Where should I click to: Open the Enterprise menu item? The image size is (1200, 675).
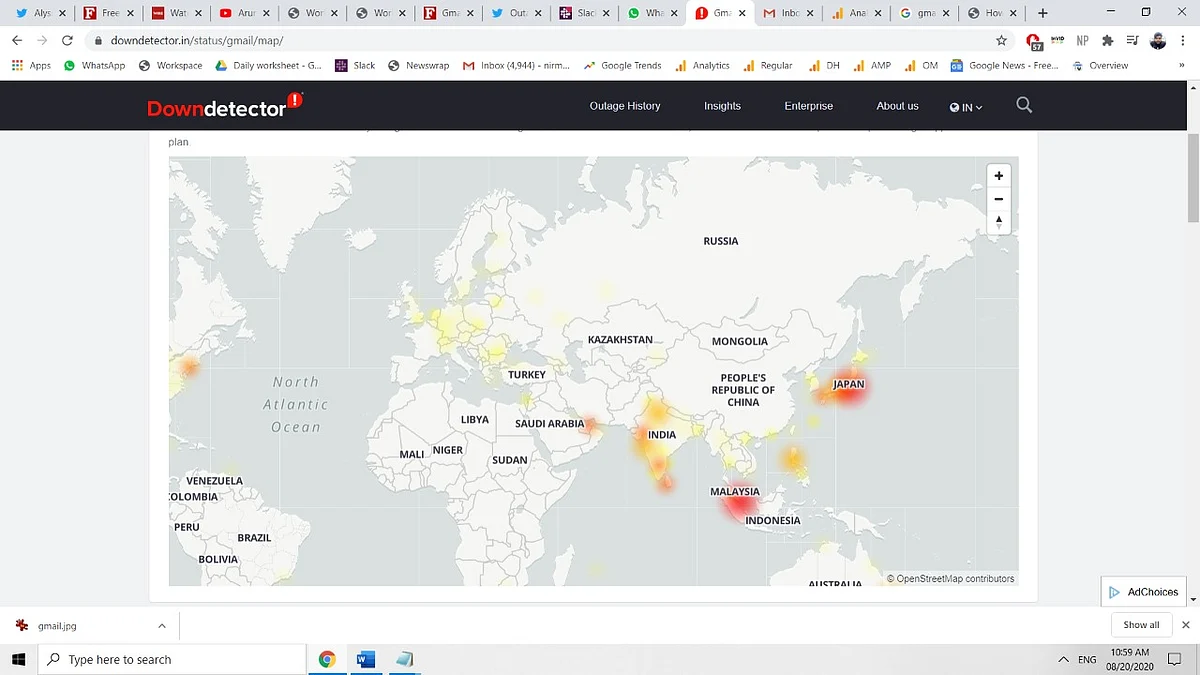coord(808,106)
